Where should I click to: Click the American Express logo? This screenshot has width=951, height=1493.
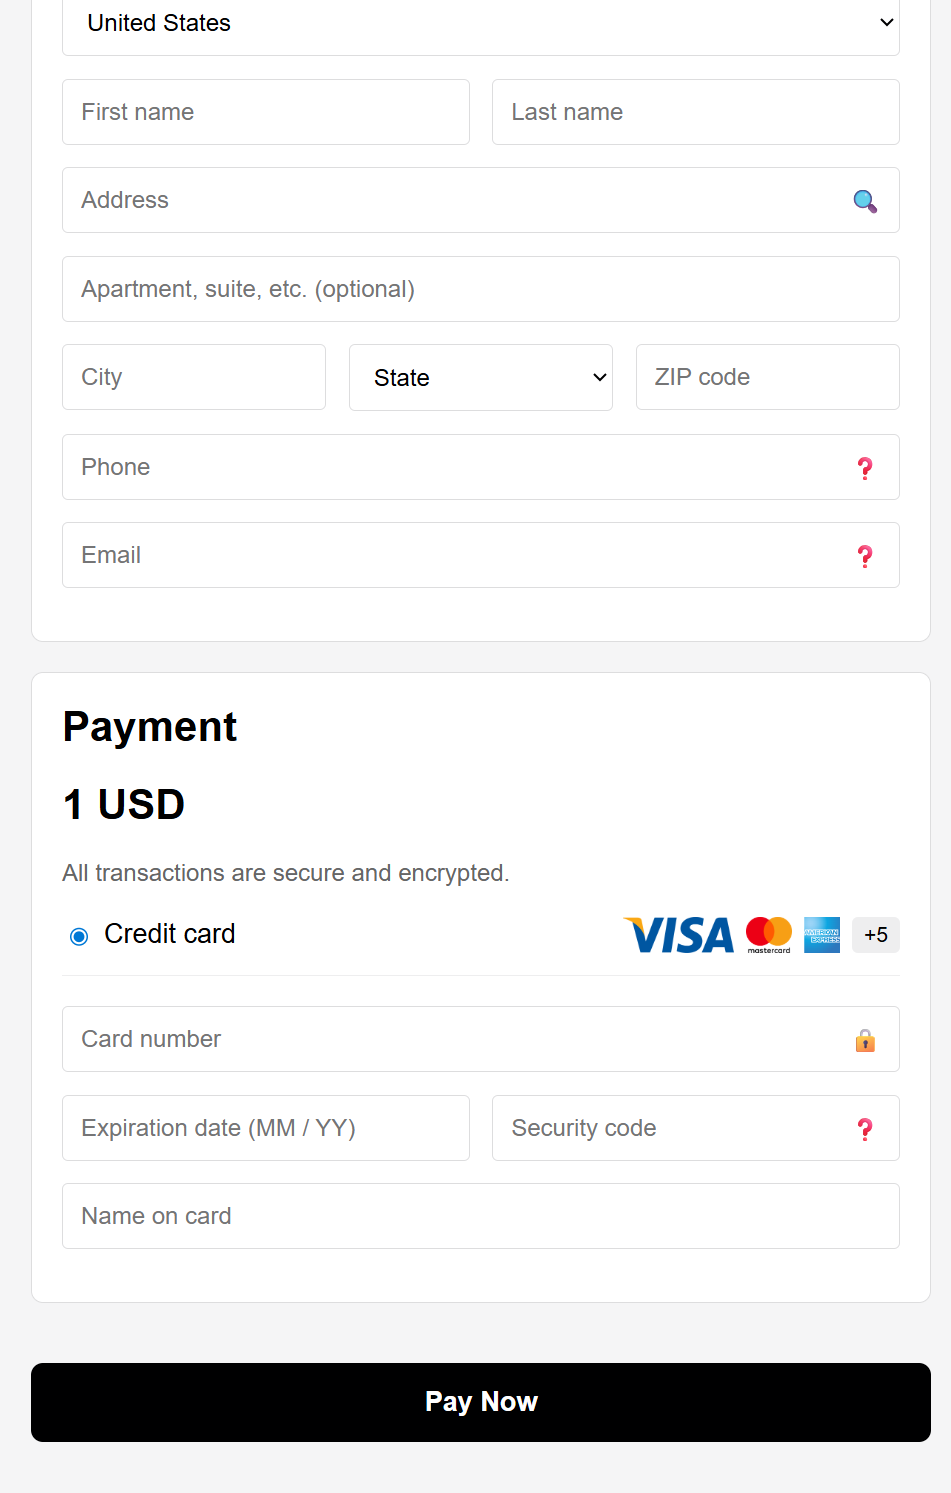pos(822,935)
